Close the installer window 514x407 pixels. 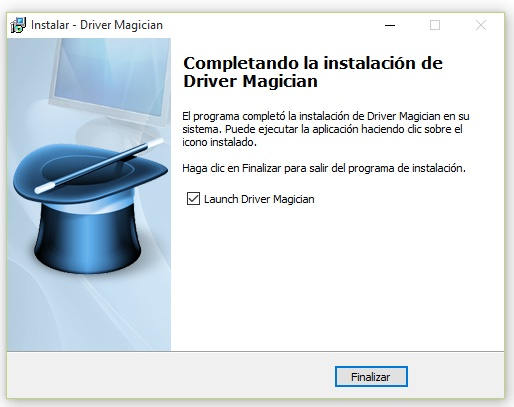(481, 25)
